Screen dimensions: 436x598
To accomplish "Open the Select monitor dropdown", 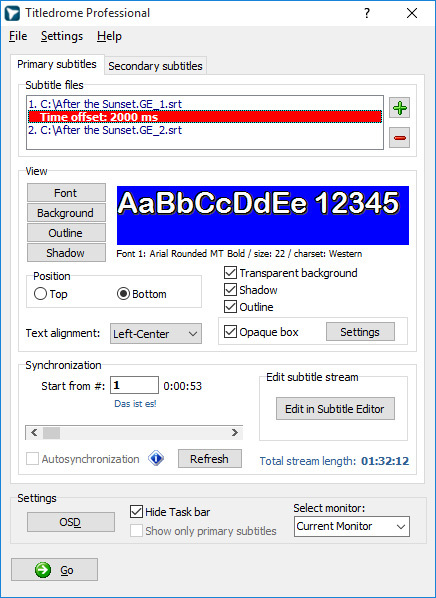I will (x=352, y=526).
